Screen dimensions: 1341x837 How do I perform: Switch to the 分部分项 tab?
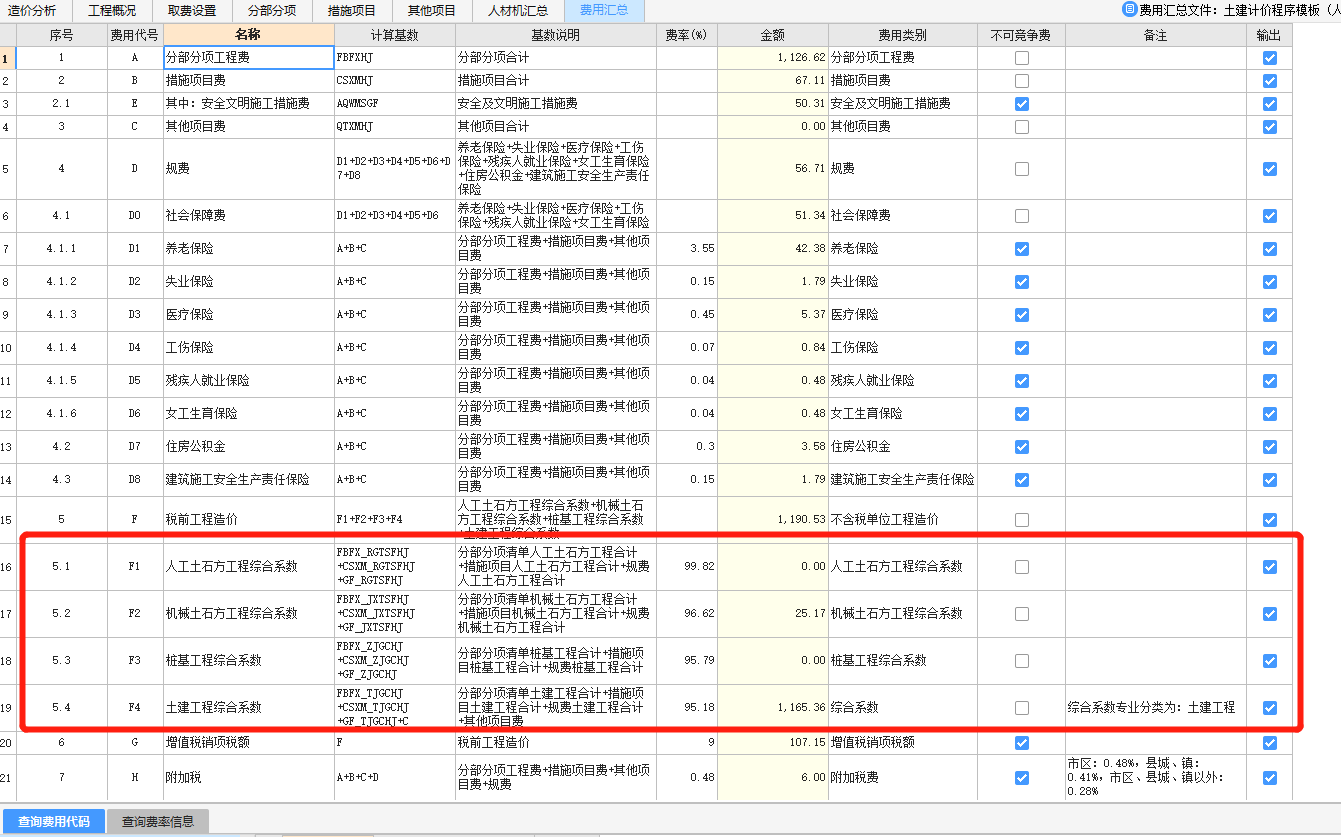[x=272, y=11]
